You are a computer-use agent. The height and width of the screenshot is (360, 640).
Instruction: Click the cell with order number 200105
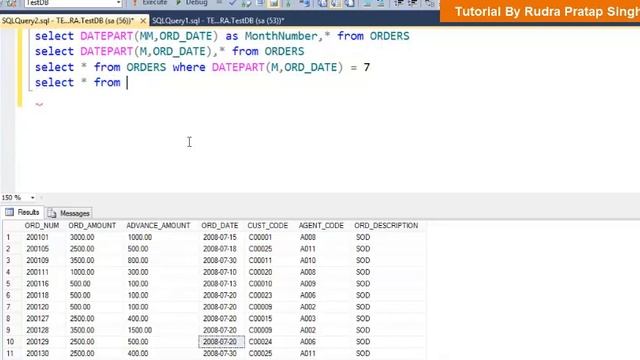(x=38, y=249)
